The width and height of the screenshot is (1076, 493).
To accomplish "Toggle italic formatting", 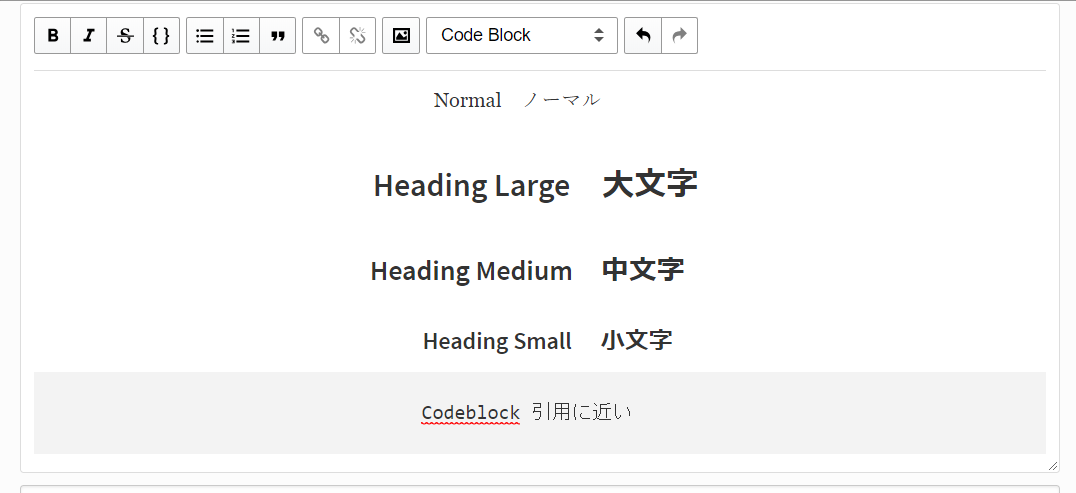I will pos(89,36).
